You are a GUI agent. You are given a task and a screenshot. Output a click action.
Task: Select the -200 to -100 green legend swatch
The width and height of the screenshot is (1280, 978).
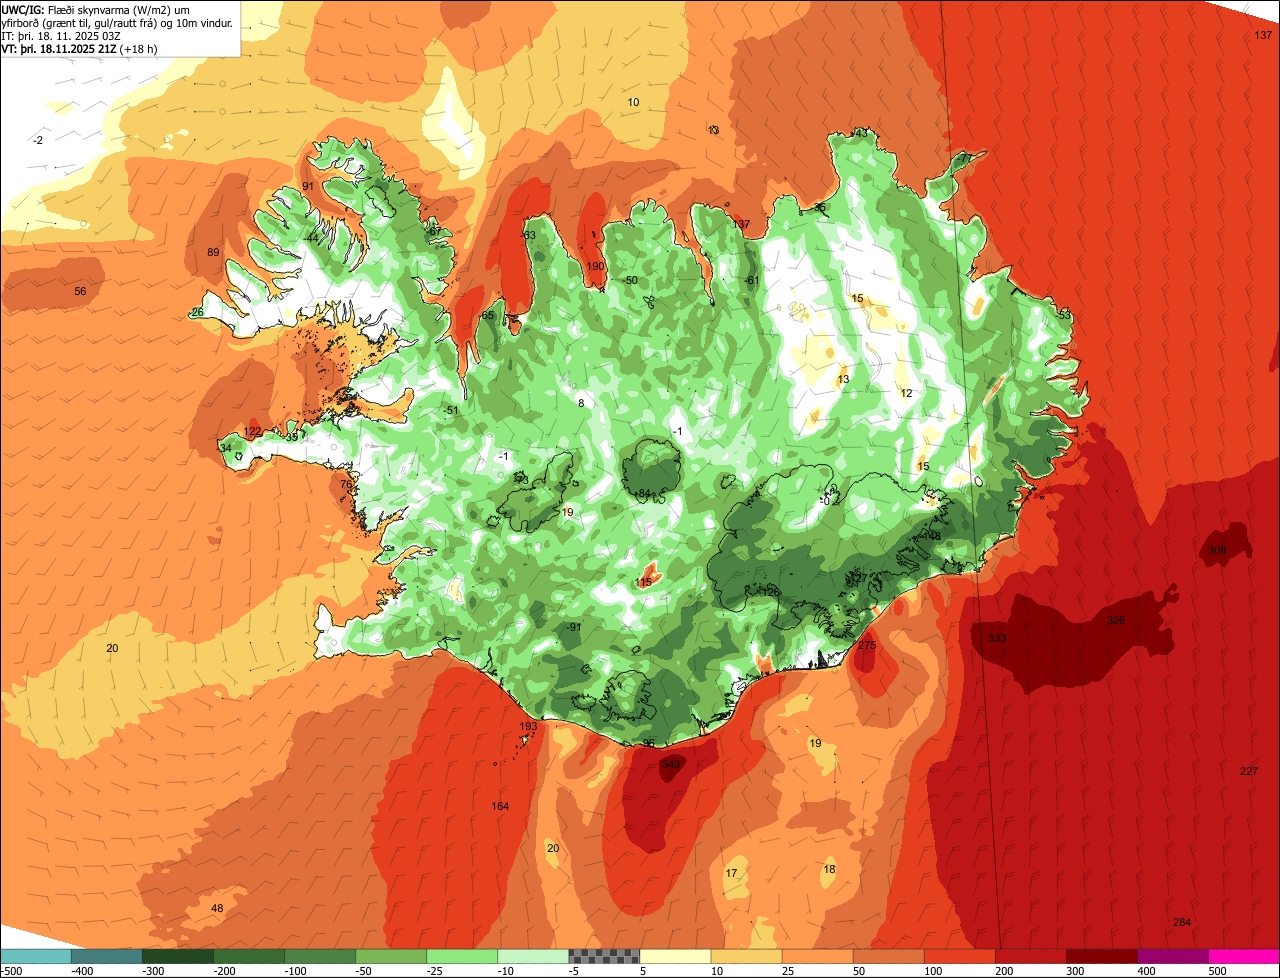248,956
